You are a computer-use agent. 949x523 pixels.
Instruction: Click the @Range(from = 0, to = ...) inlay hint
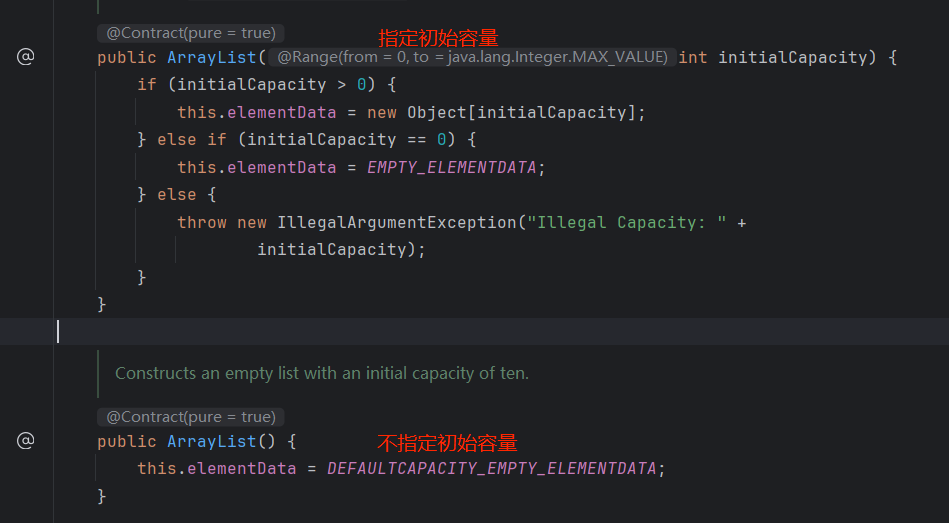(x=471, y=57)
